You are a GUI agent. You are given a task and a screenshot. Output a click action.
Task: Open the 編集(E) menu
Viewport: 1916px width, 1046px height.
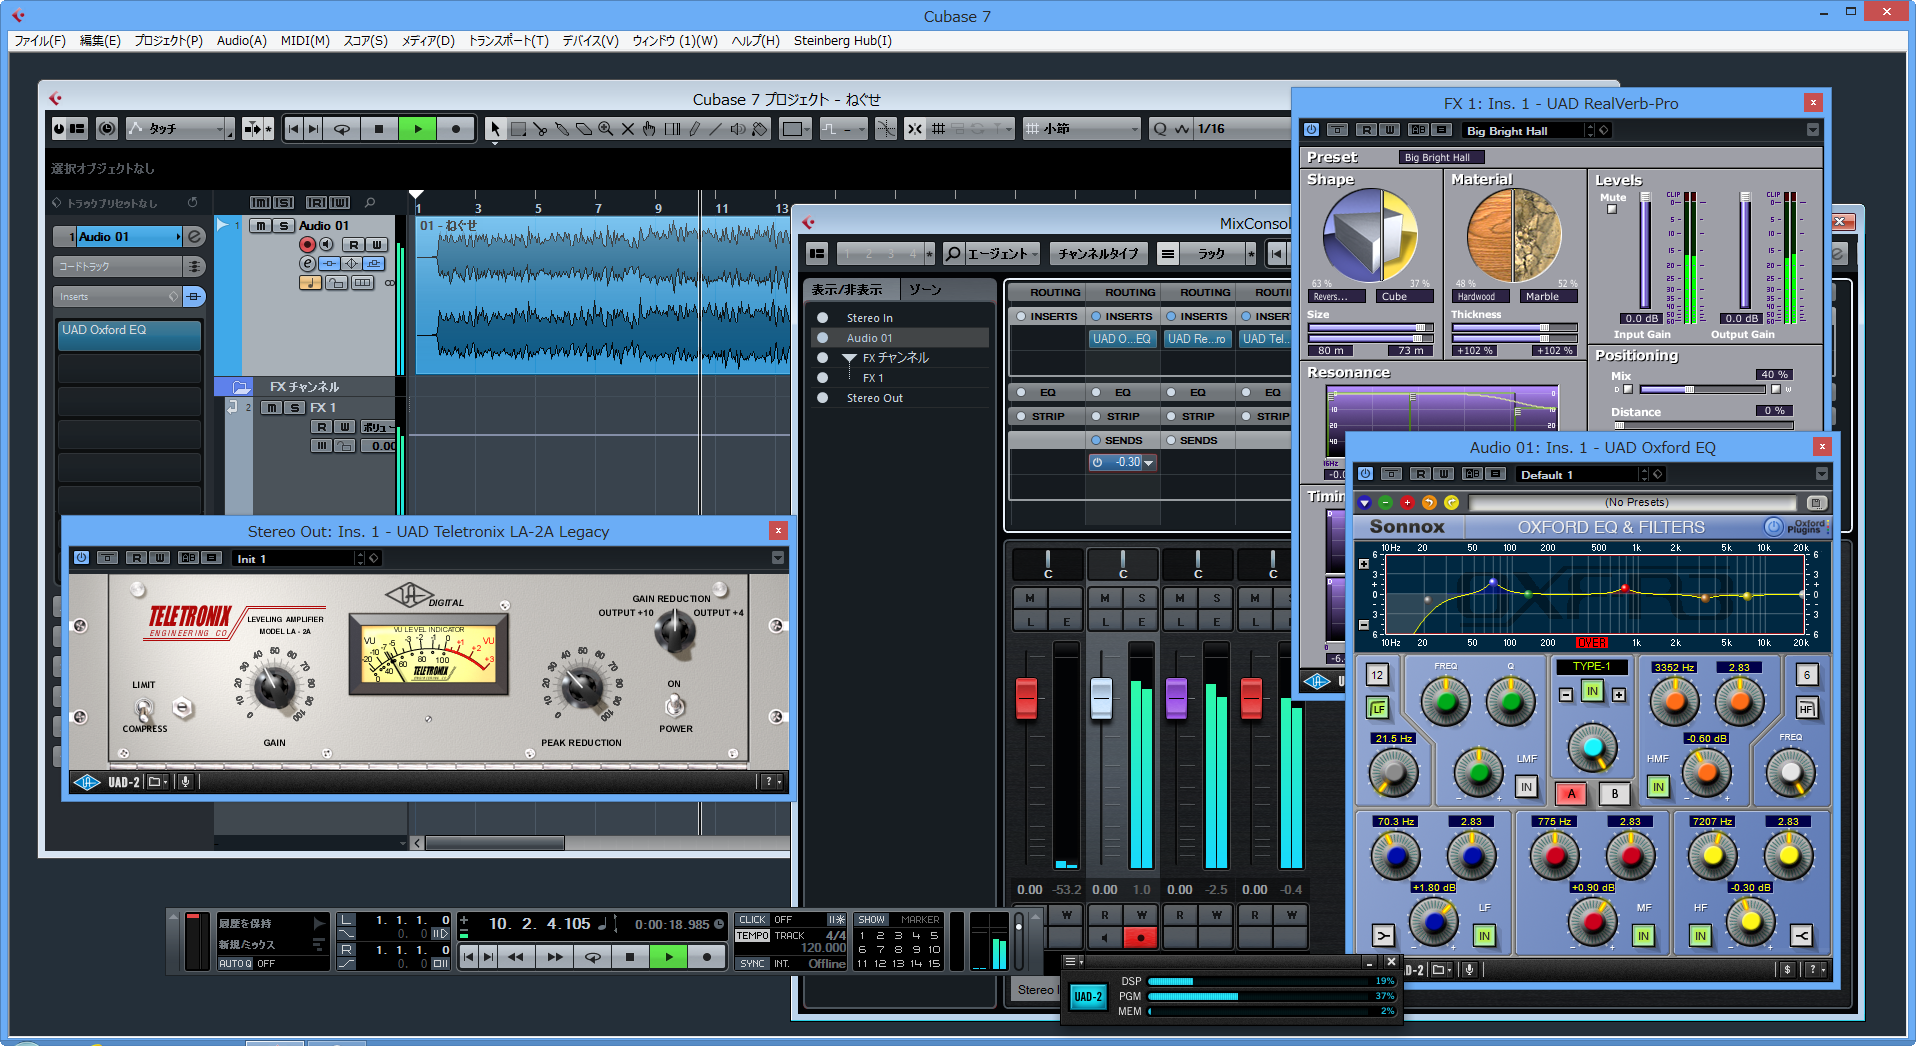pyautogui.click(x=100, y=41)
